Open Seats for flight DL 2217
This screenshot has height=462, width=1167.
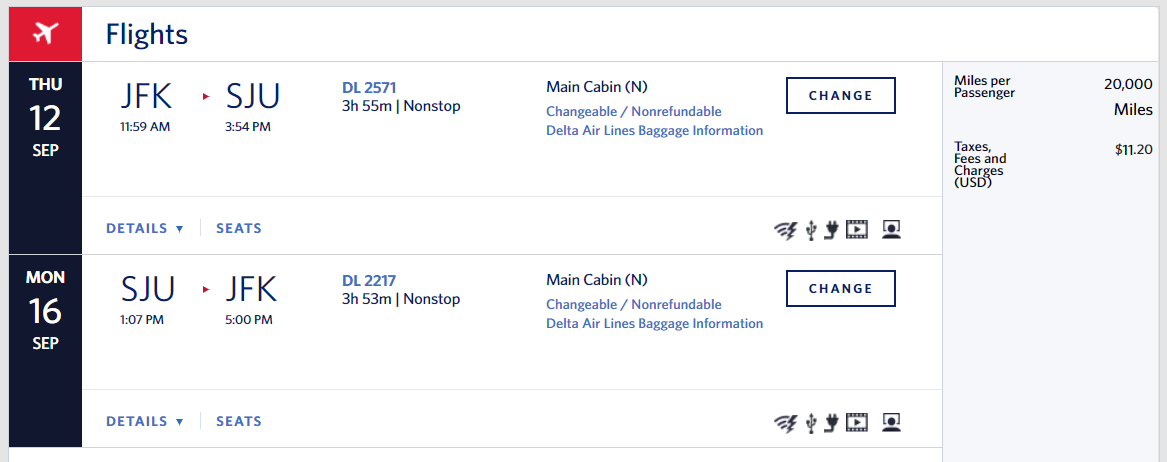tap(239, 421)
